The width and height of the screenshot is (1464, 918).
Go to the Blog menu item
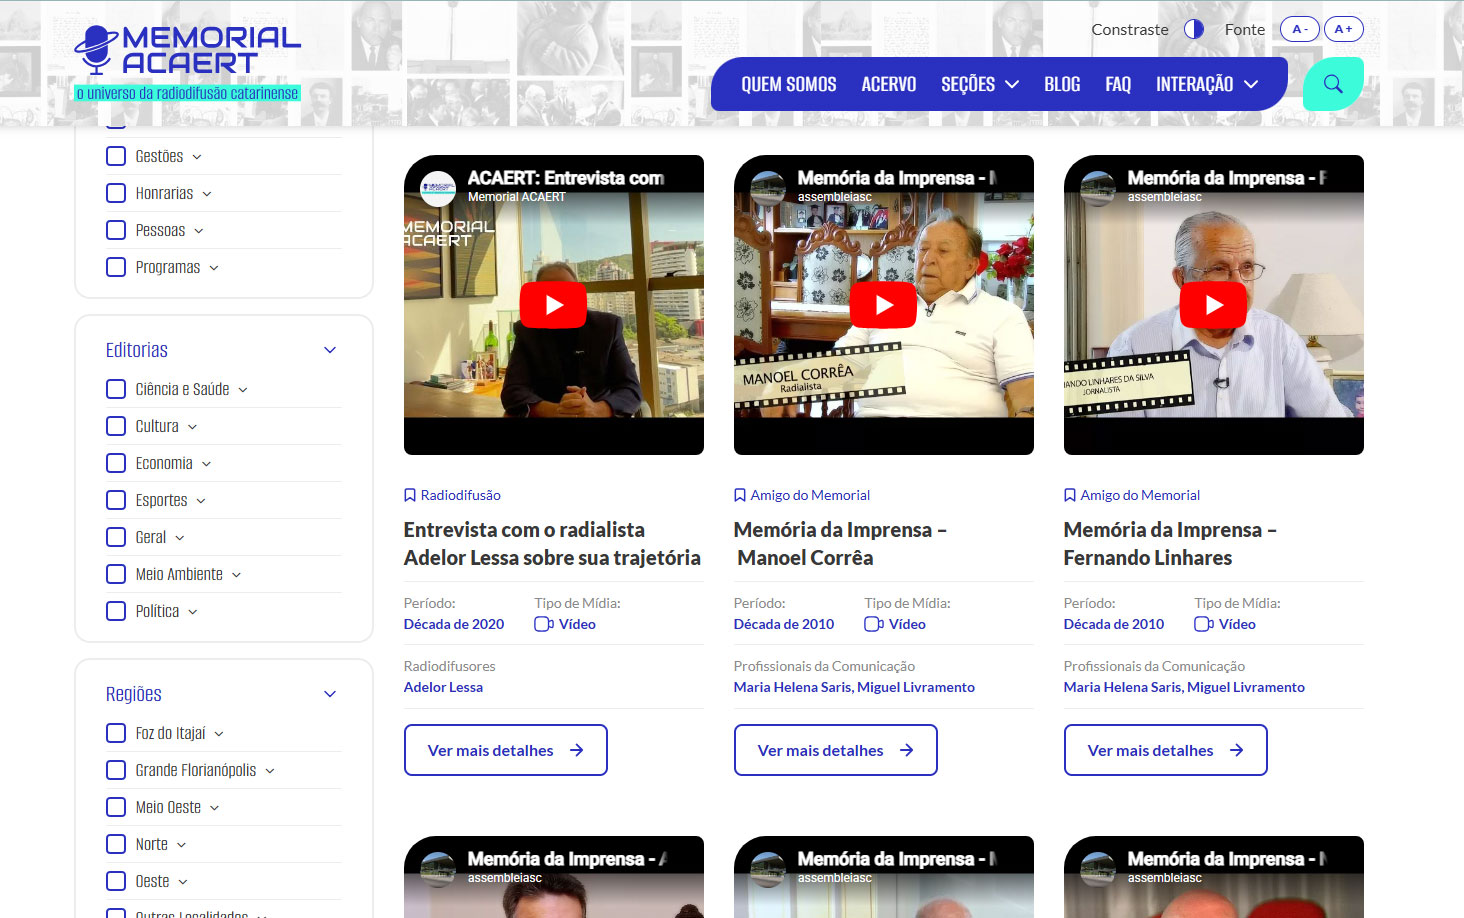click(1061, 84)
